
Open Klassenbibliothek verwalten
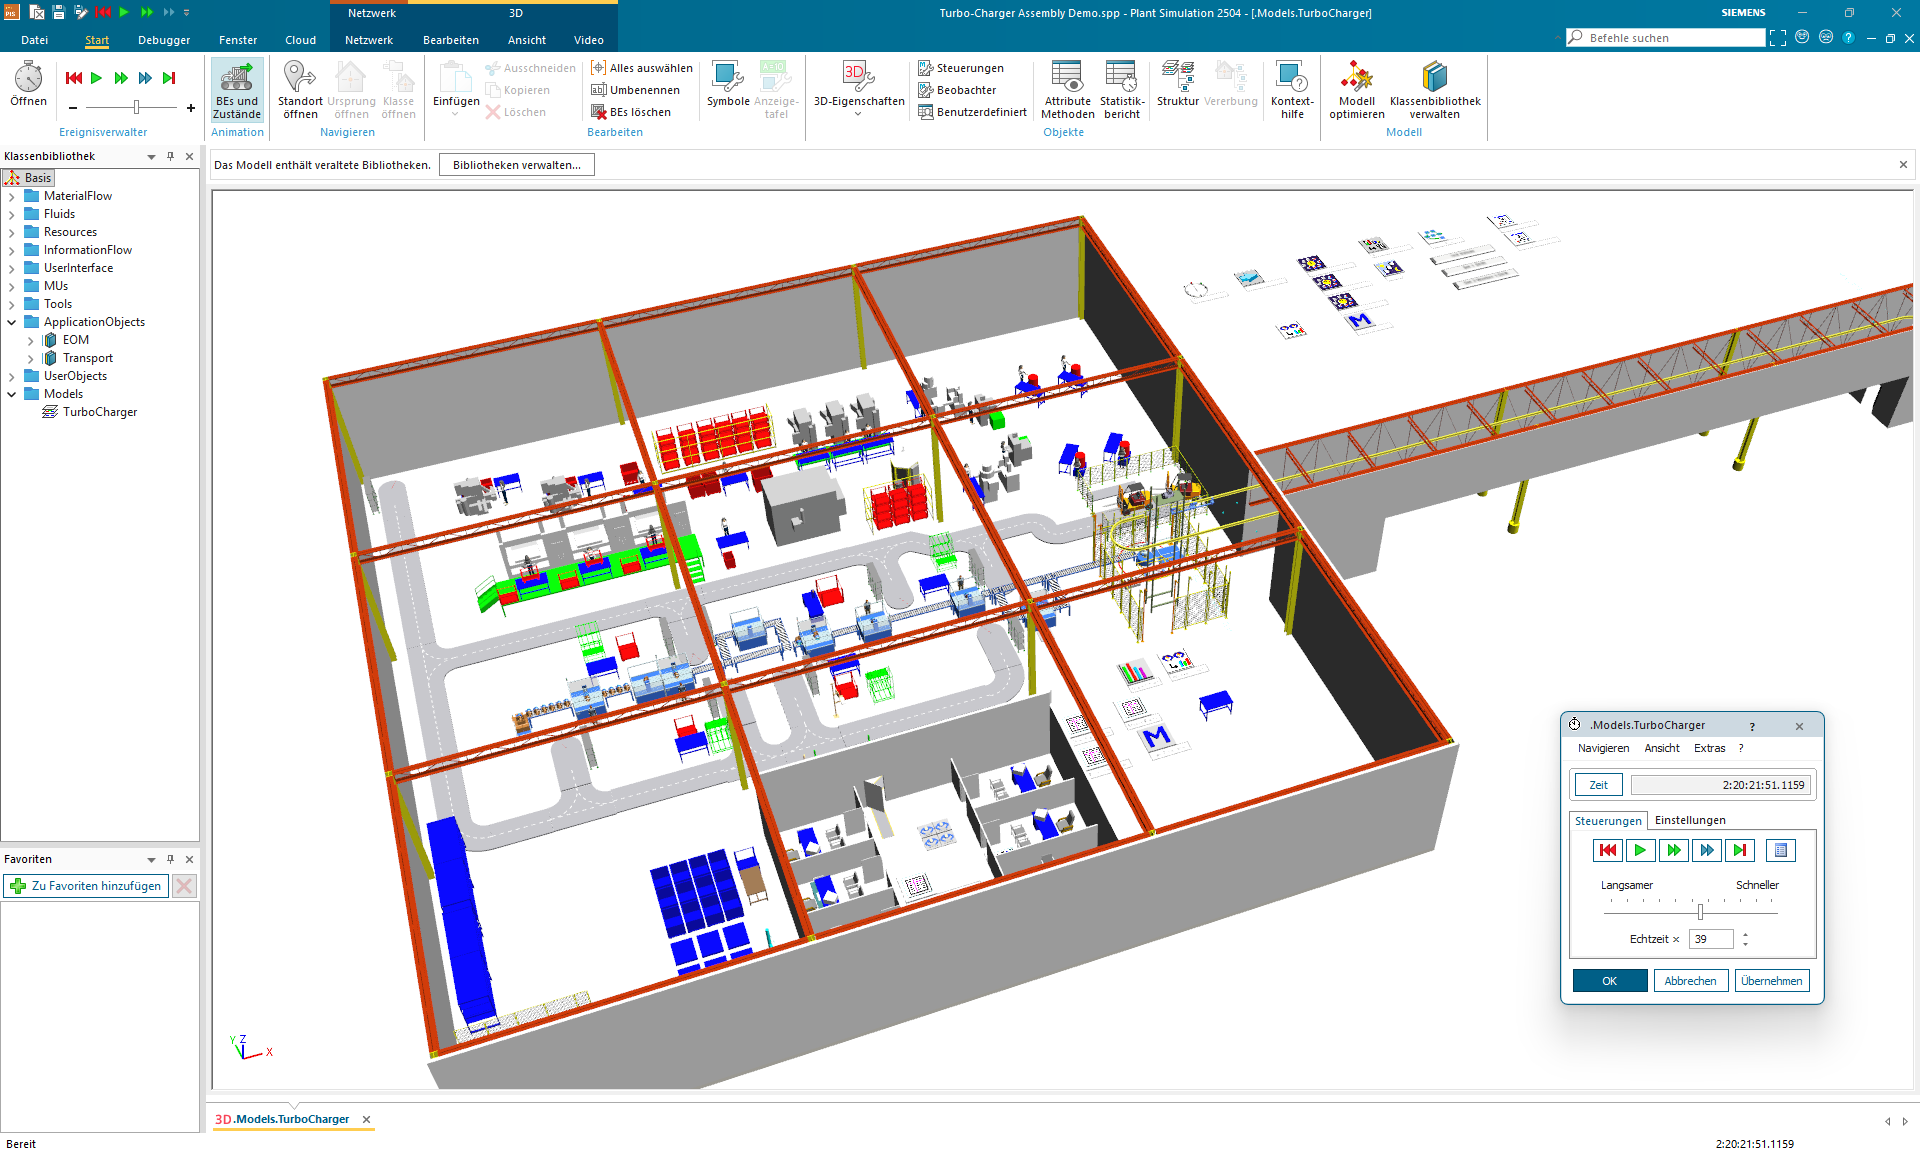(x=1435, y=88)
